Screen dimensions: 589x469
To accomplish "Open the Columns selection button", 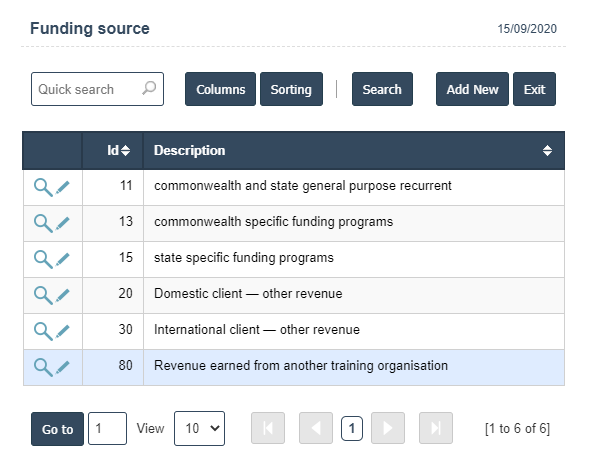I will point(220,89).
